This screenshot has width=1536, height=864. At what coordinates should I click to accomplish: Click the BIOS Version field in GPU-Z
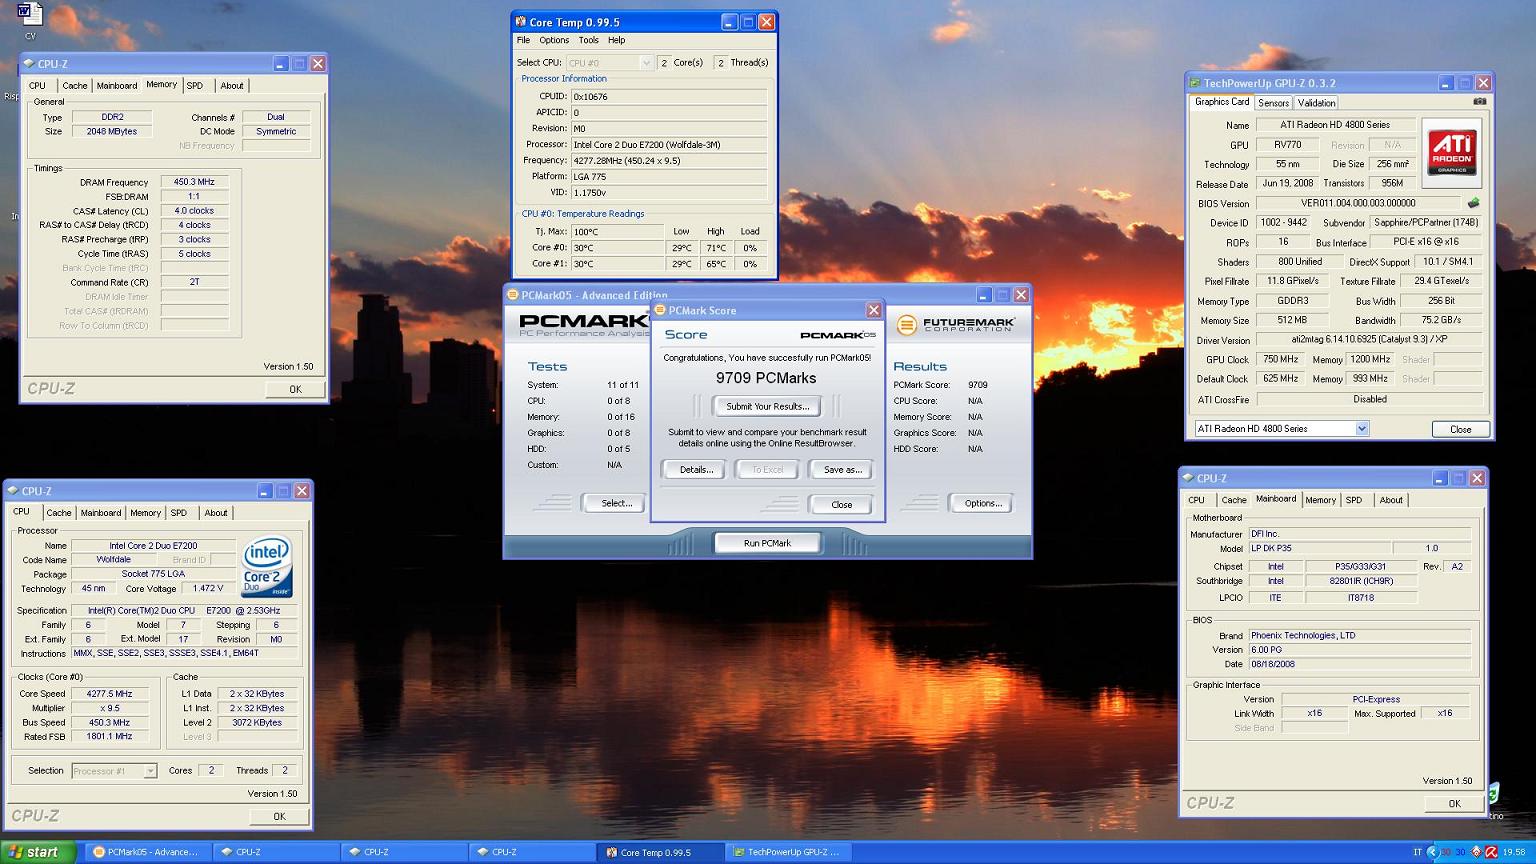click(x=1358, y=203)
